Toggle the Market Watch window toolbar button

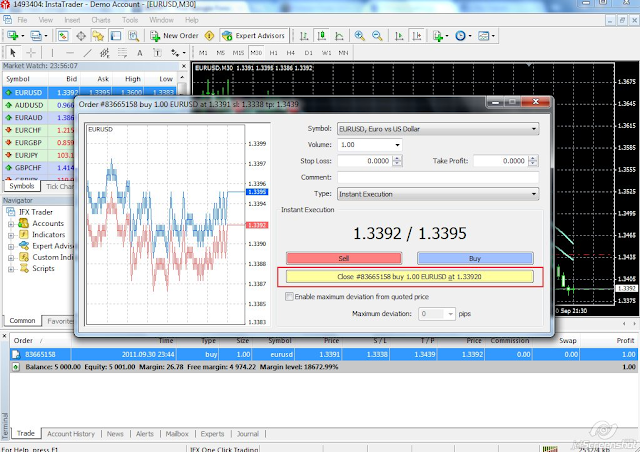click(63, 36)
